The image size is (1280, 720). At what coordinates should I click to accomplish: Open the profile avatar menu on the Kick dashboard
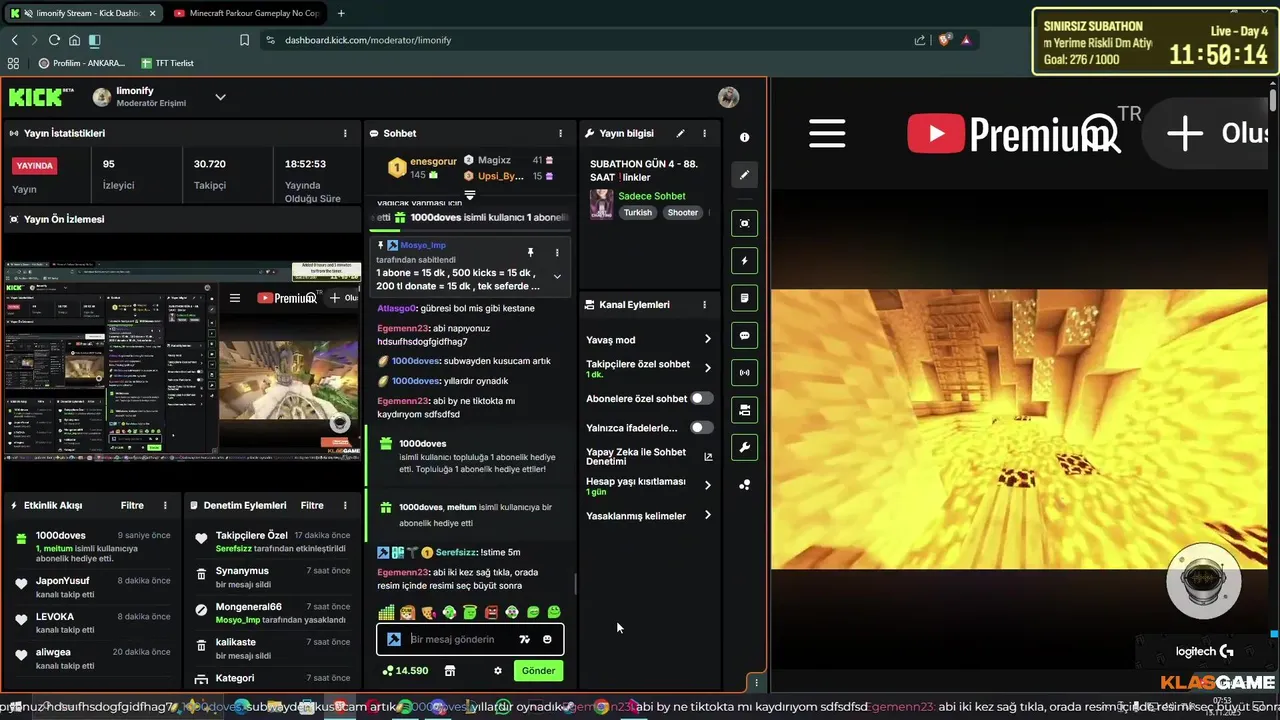[x=728, y=97]
